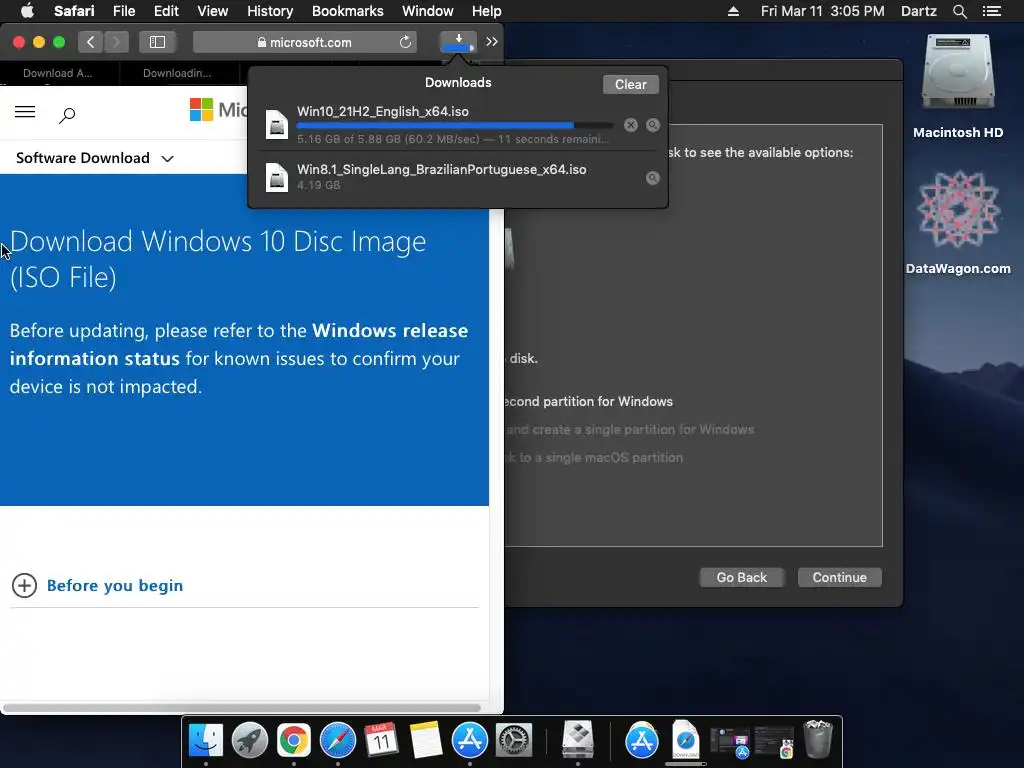The height and width of the screenshot is (768, 1024).
Task: Clear the downloads list
Action: [x=630, y=84]
